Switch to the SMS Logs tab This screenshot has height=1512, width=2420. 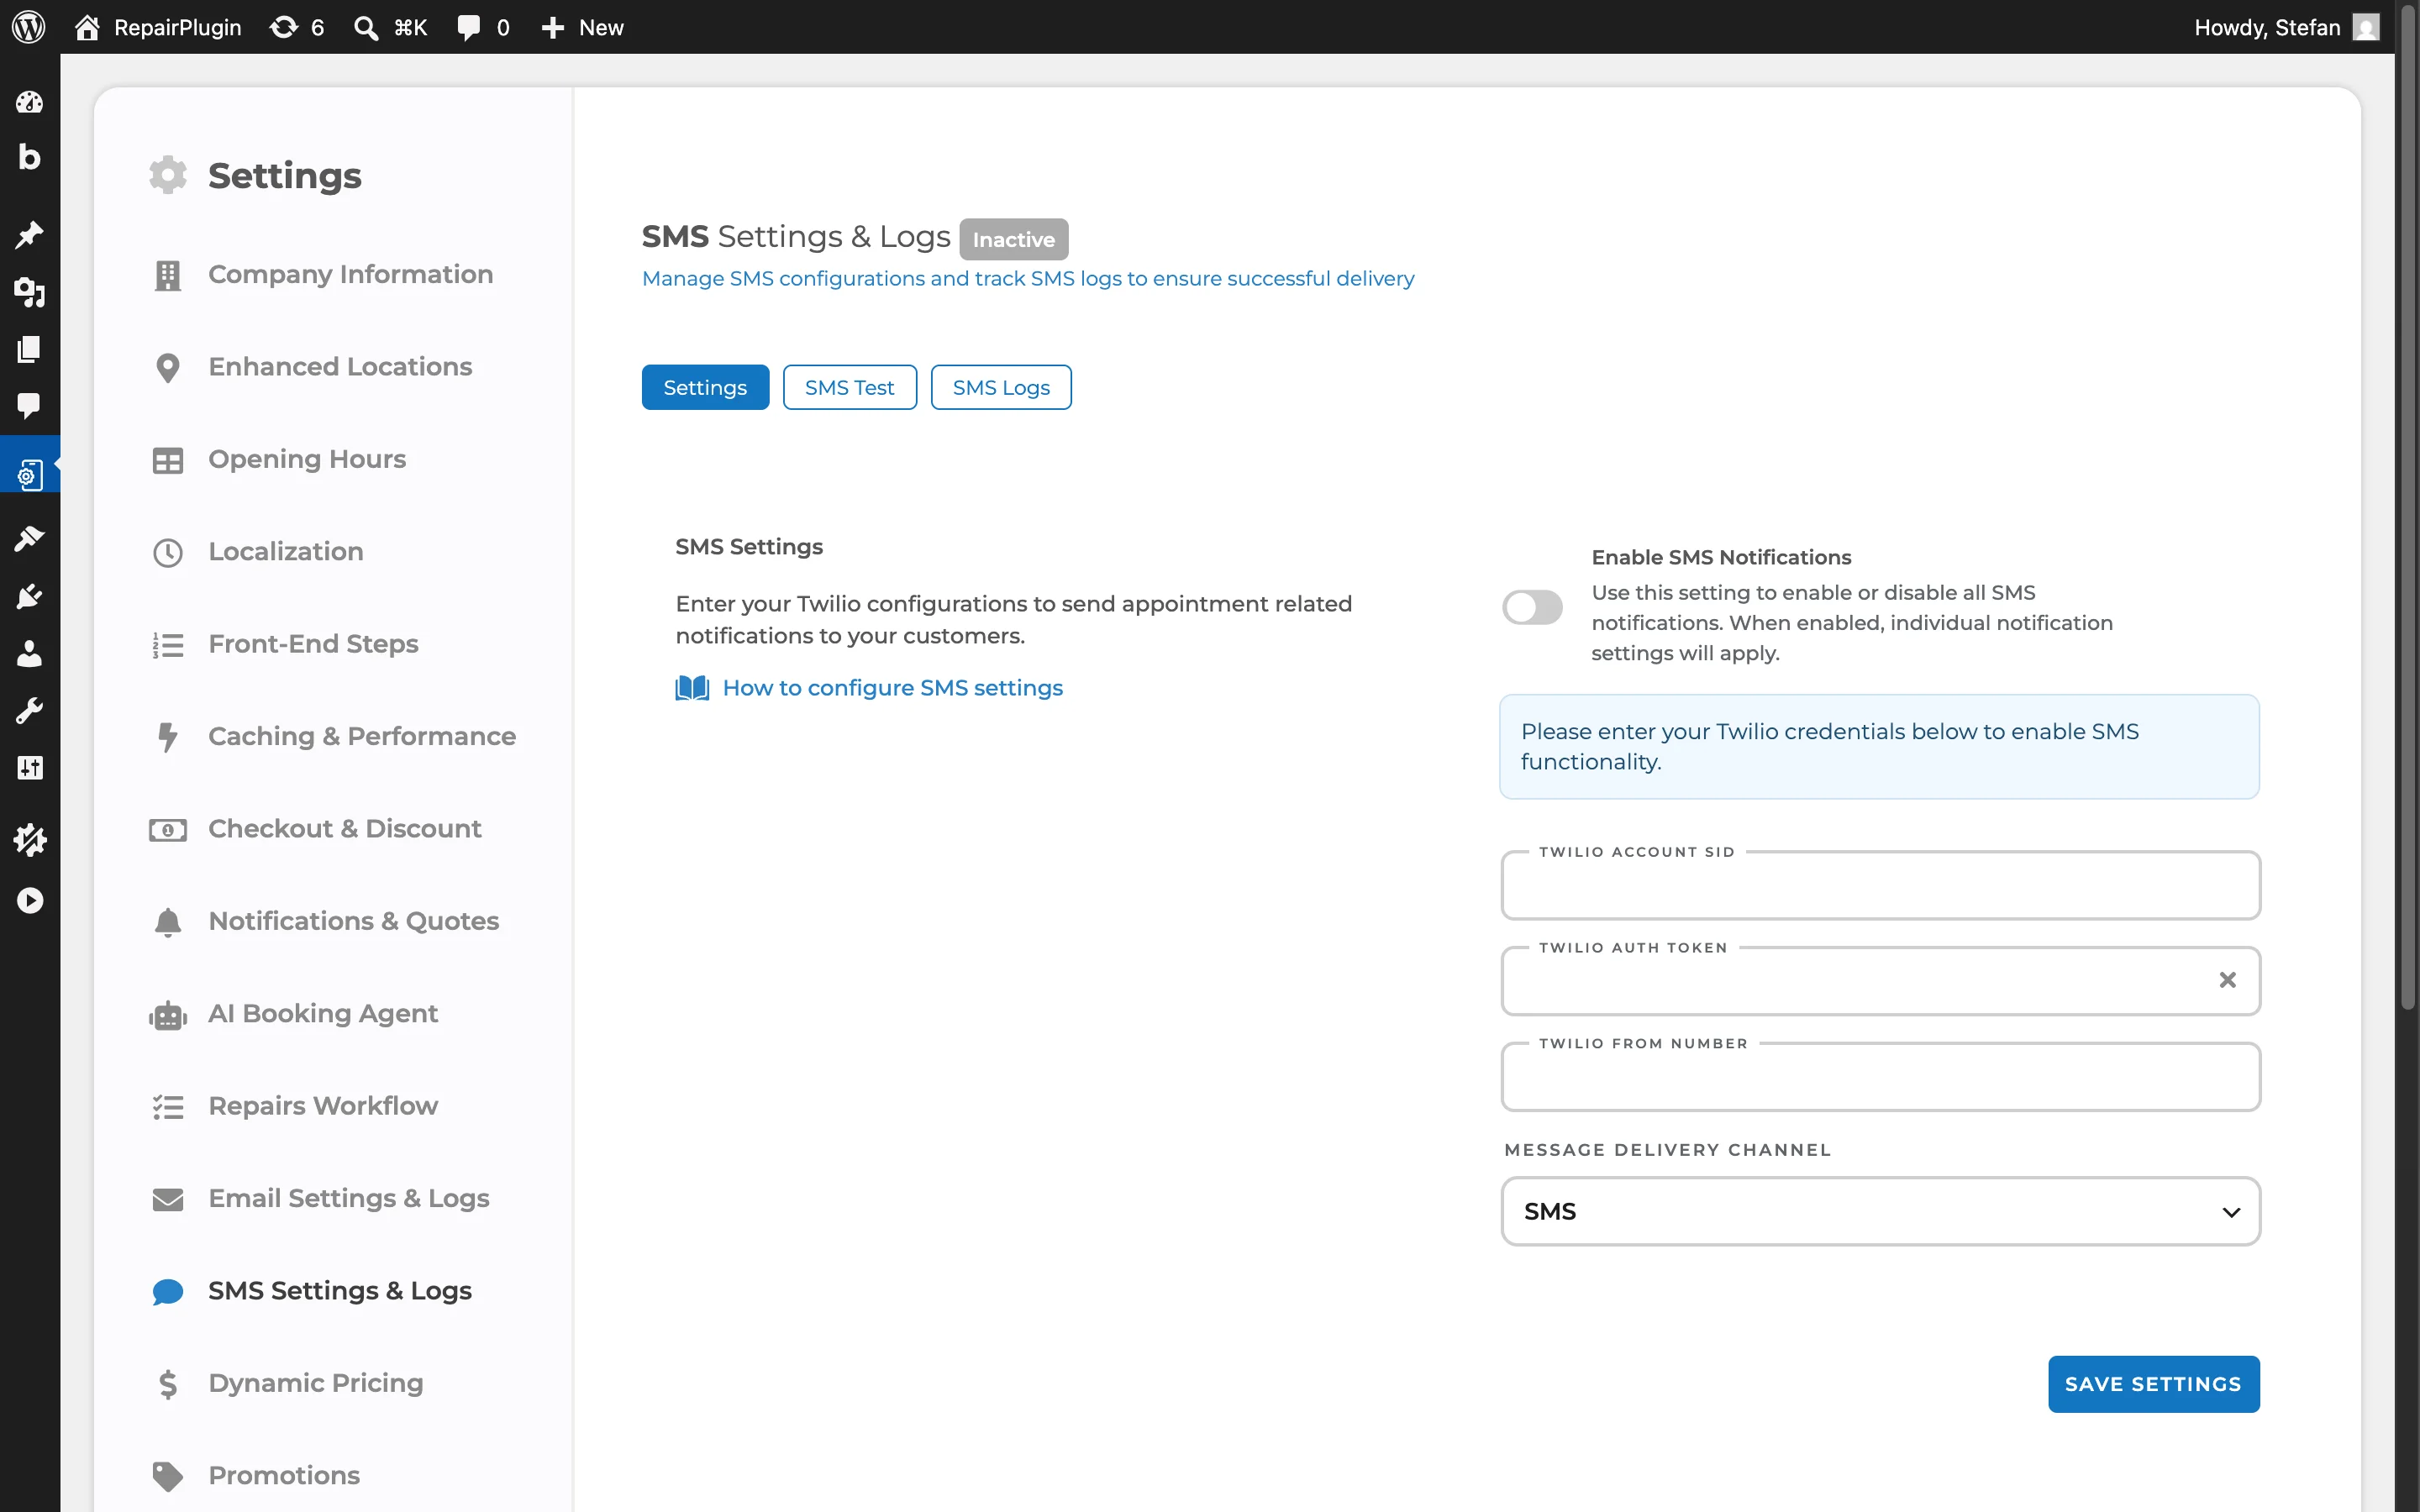(x=1001, y=387)
